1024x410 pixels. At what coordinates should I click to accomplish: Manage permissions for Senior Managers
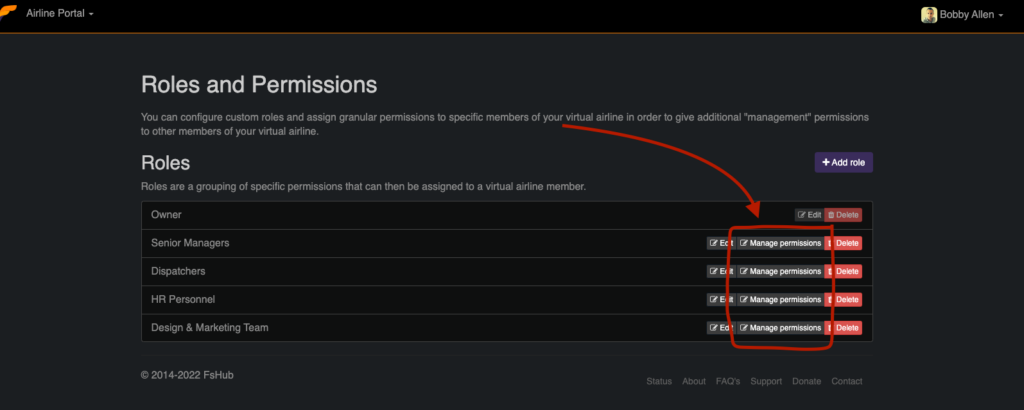point(780,243)
